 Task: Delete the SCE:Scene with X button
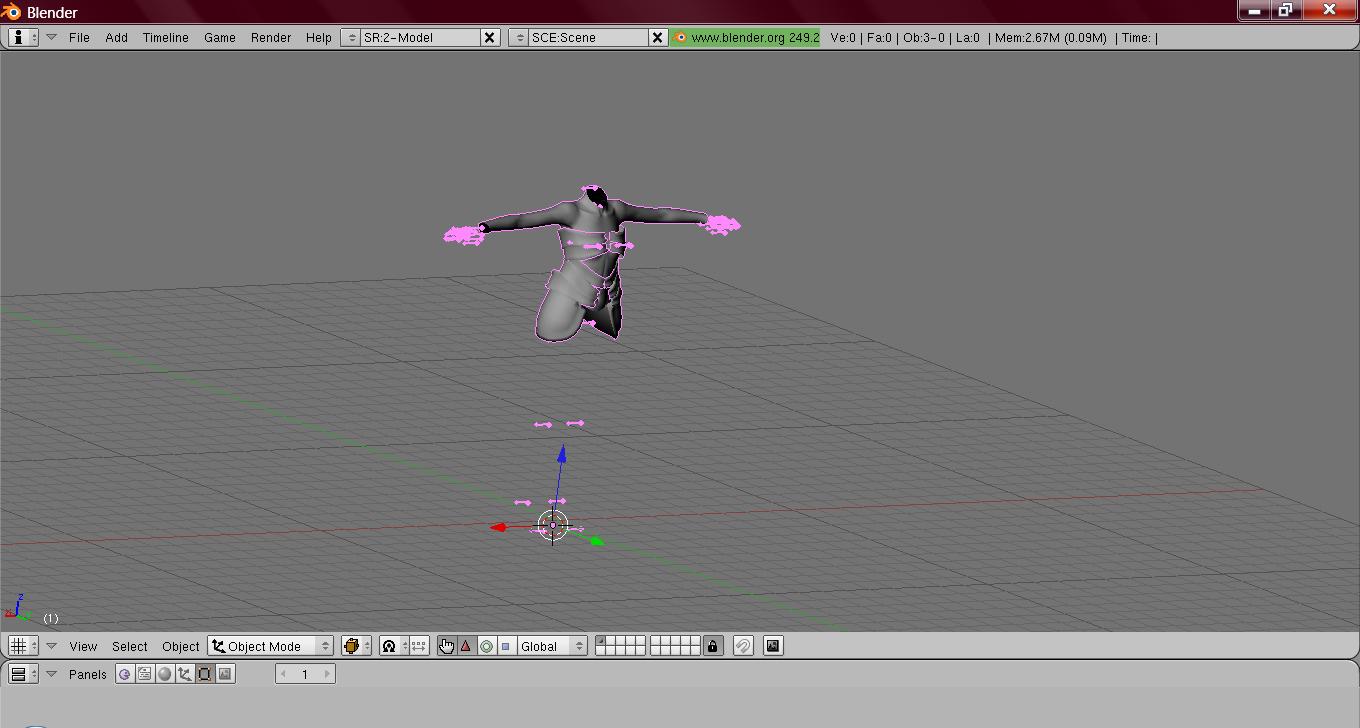(x=657, y=37)
